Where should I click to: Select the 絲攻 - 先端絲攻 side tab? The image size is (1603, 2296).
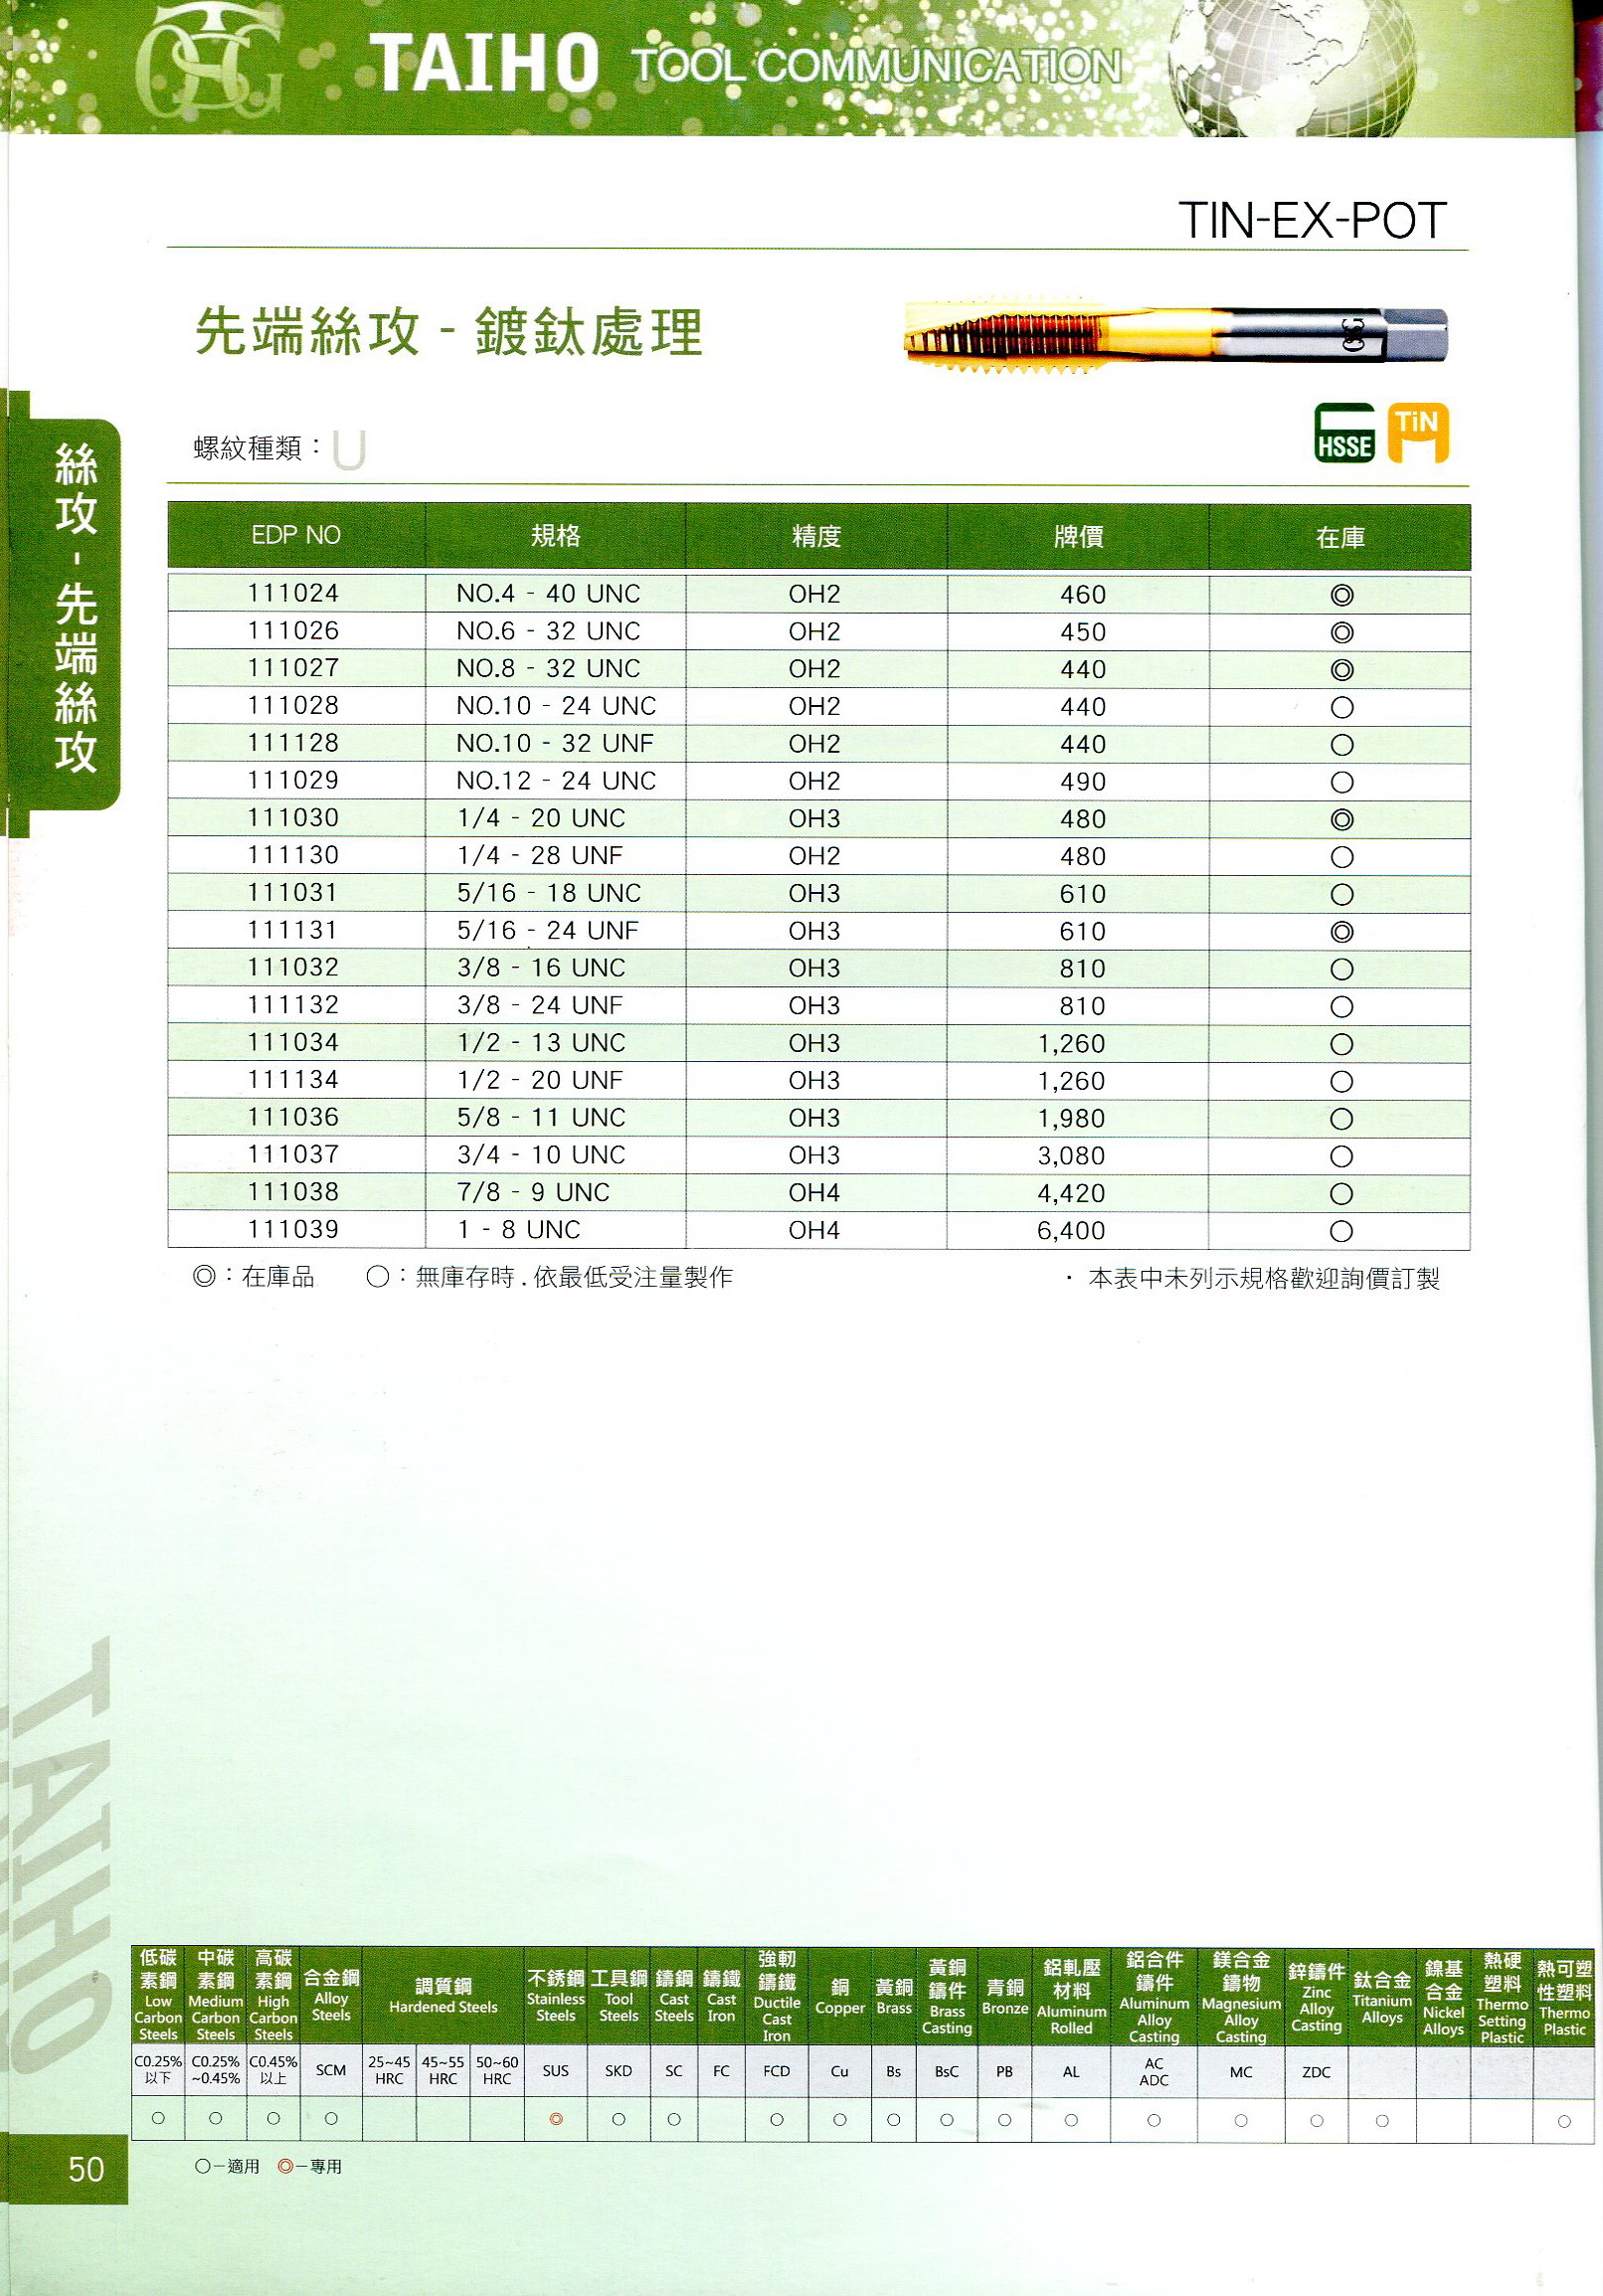[75, 610]
